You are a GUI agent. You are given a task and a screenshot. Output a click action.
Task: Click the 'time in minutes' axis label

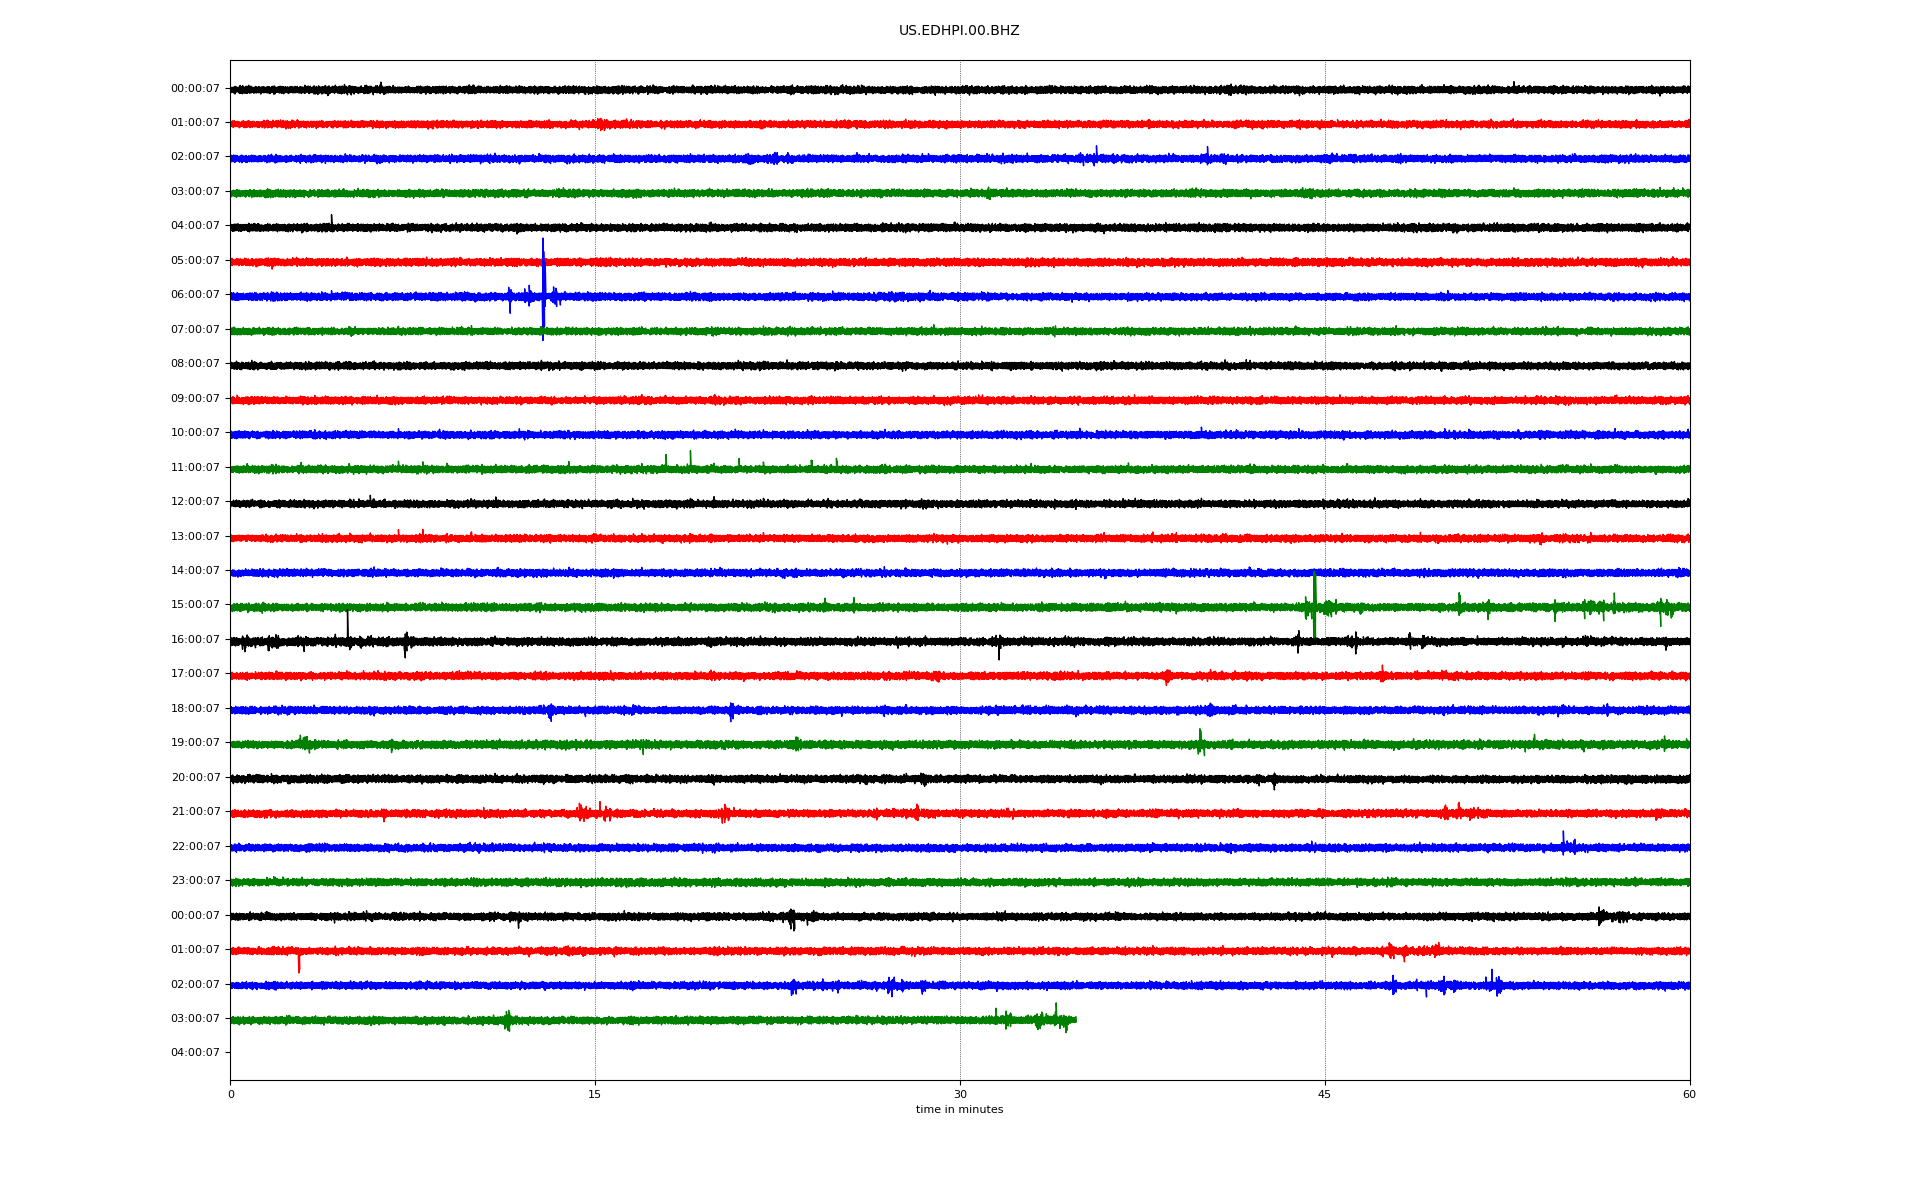pos(958,1110)
